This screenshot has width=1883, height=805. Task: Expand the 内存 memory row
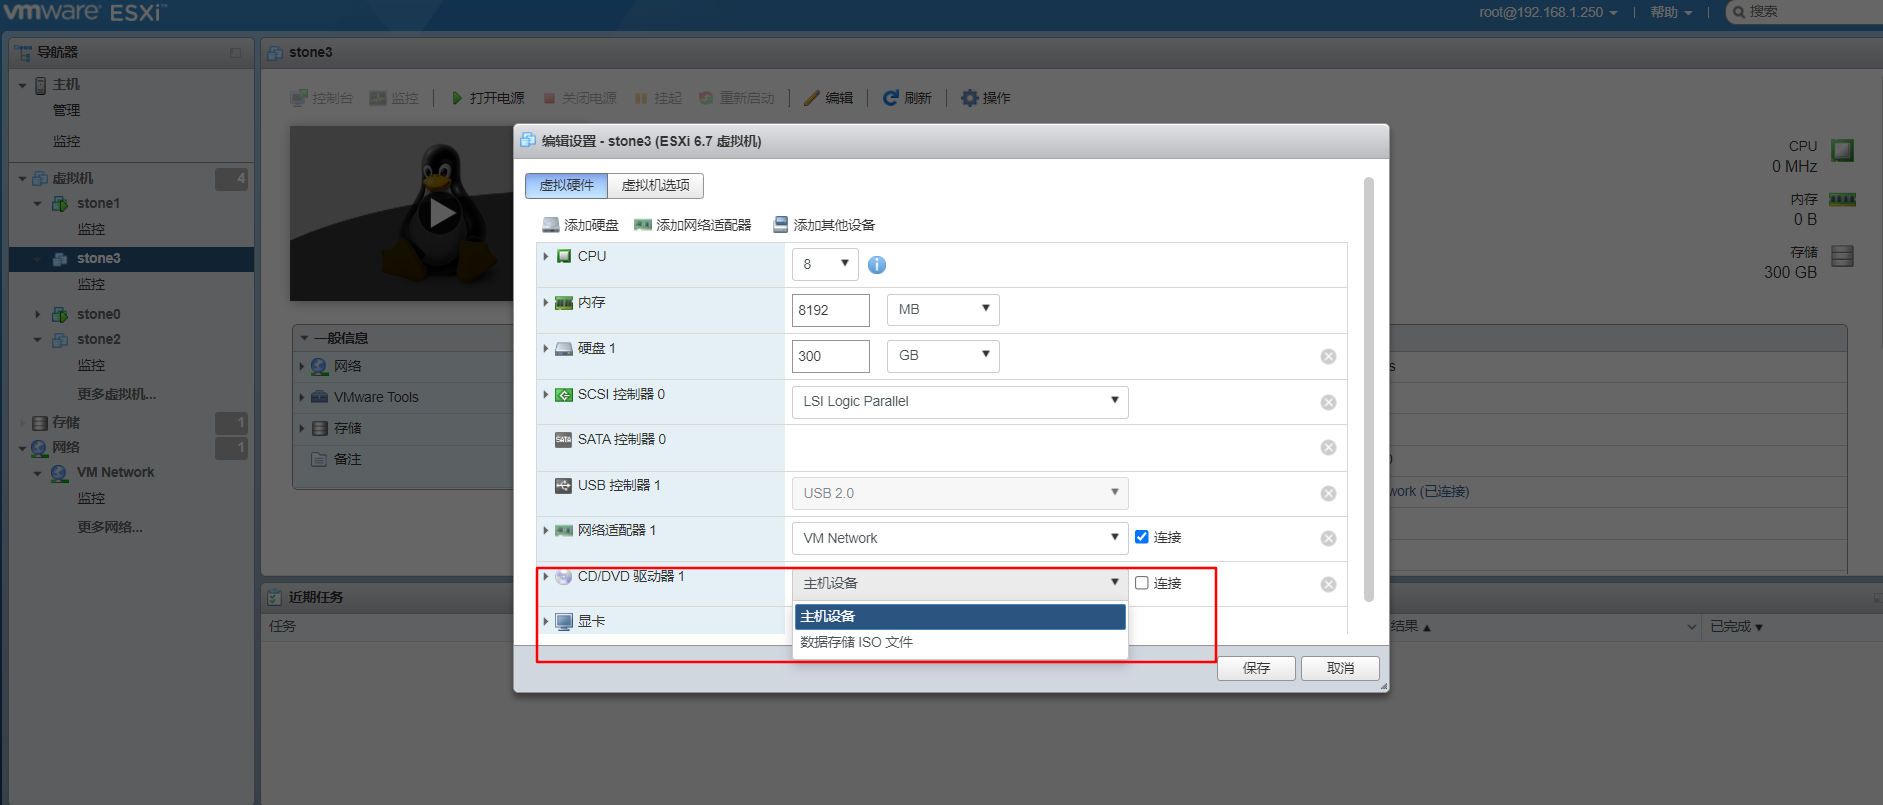[x=546, y=303]
